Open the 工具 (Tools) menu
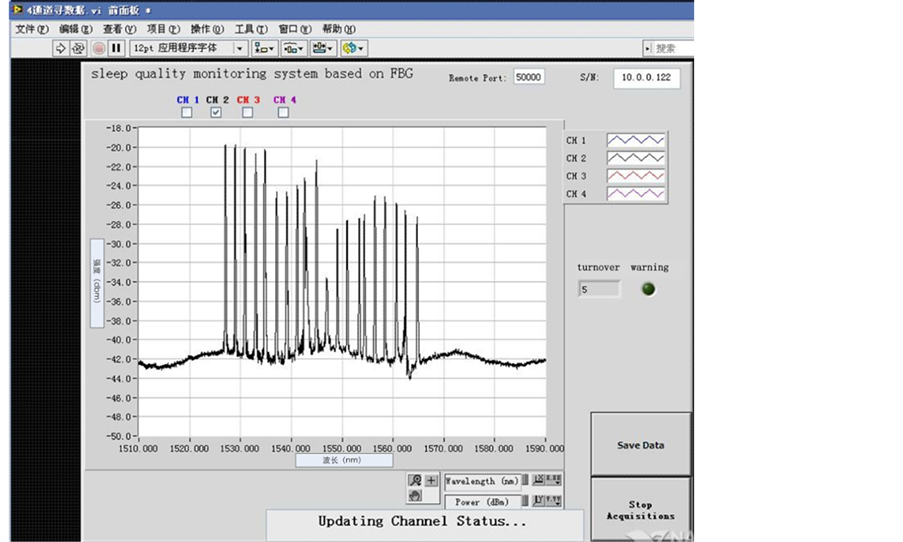The image size is (903, 542). (250, 29)
